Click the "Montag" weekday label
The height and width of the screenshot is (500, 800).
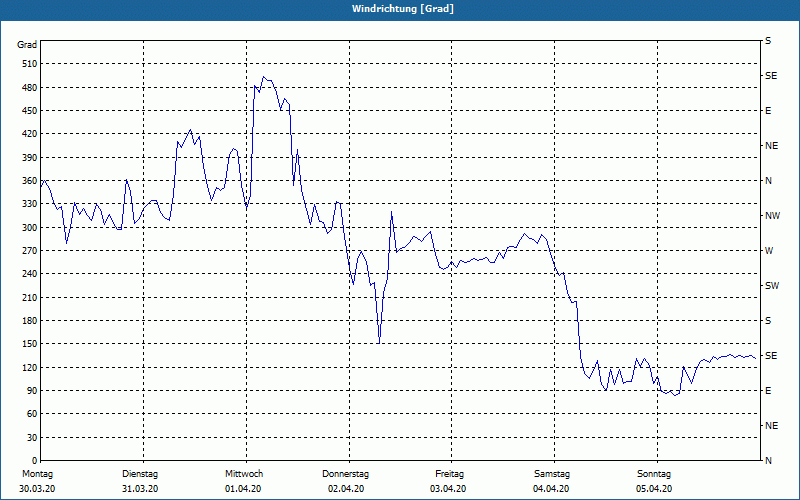click(x=38, y=474)
